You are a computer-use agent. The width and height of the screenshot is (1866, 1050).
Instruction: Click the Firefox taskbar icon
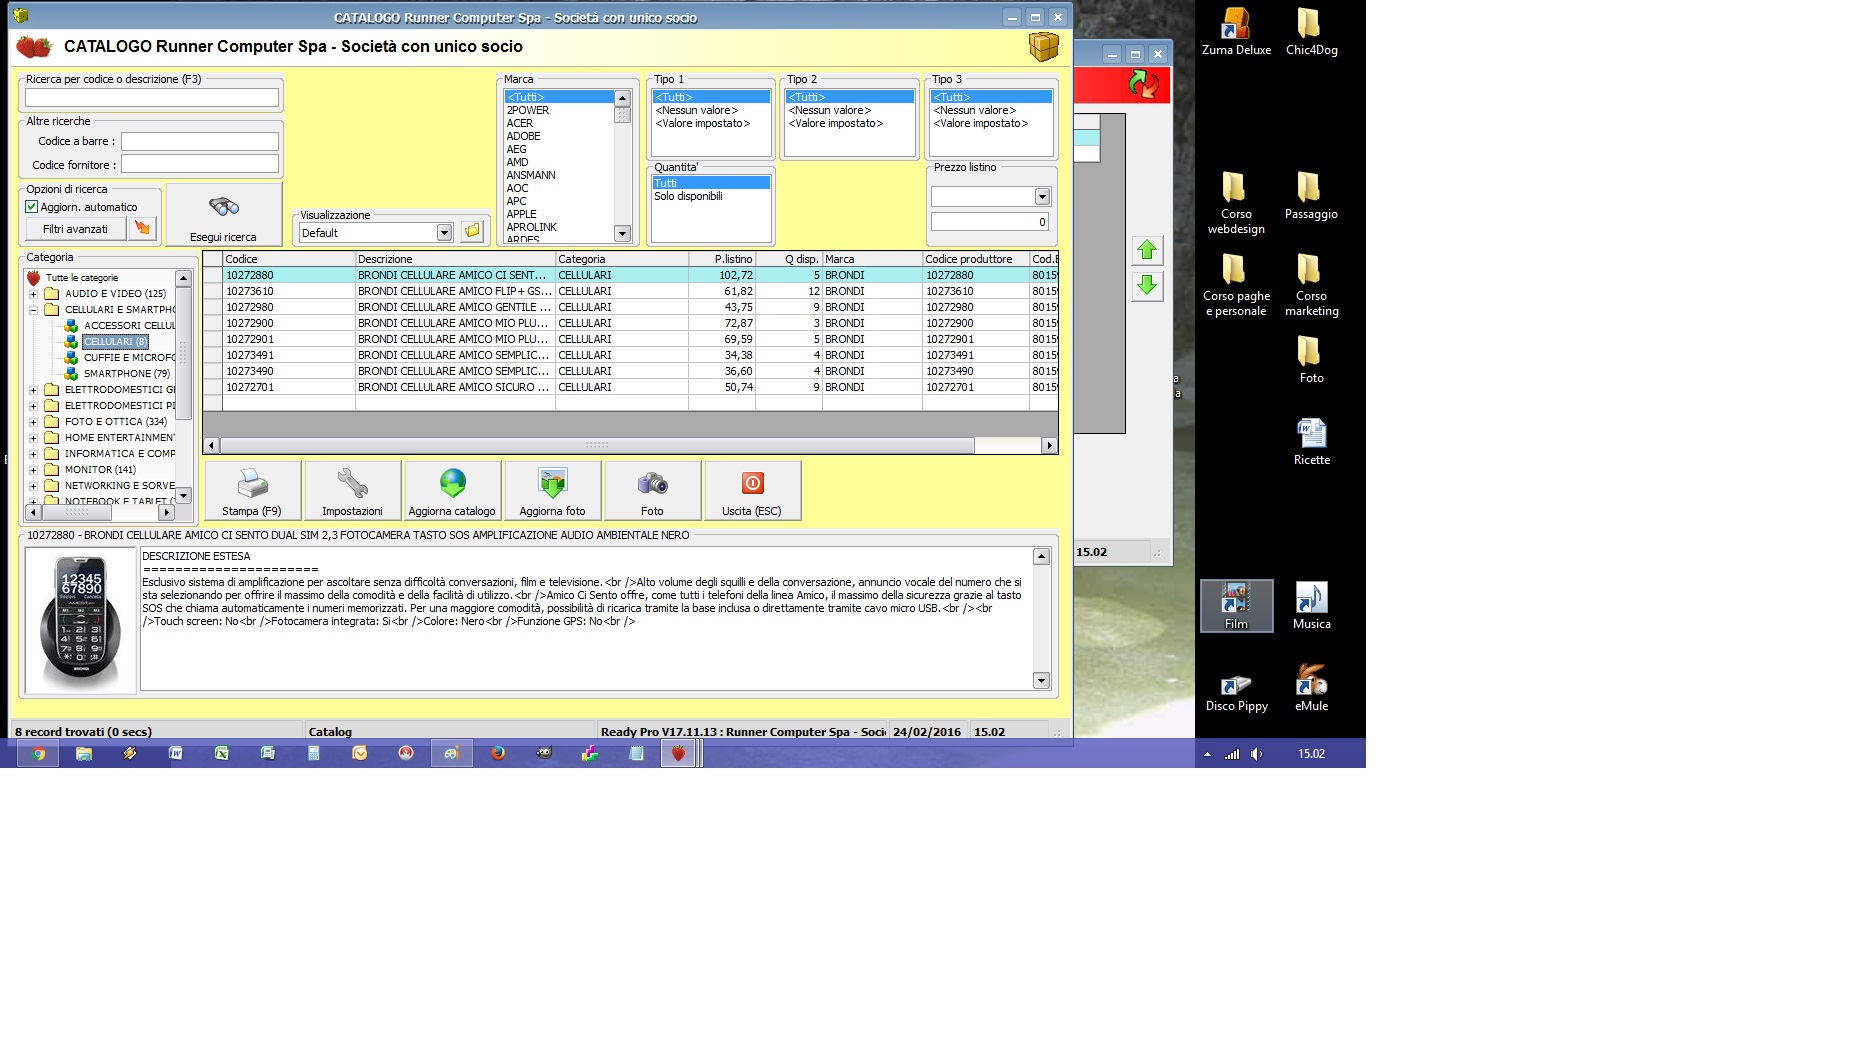(x=497, y=754)
